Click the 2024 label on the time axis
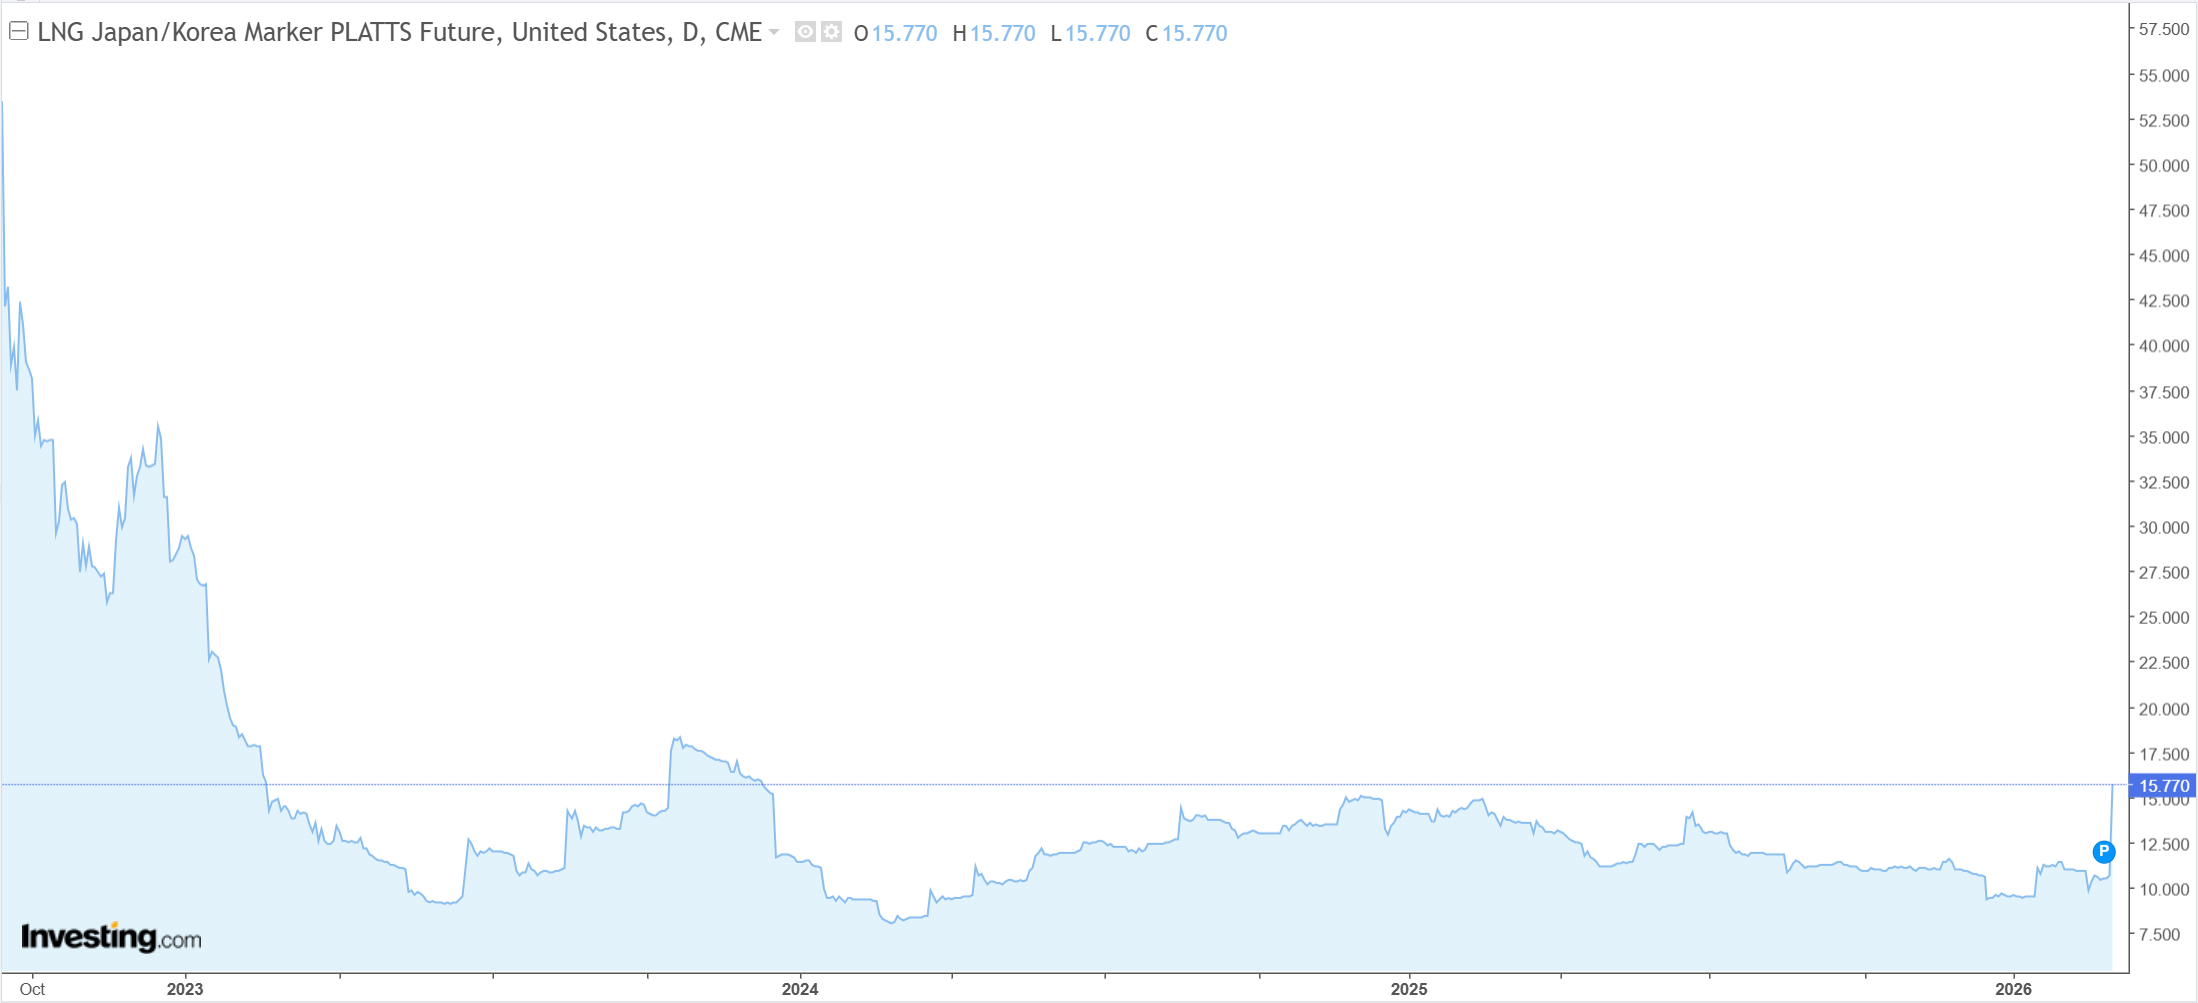The height and width of the screenshot is (1003, 2198). tap(800, 989)
